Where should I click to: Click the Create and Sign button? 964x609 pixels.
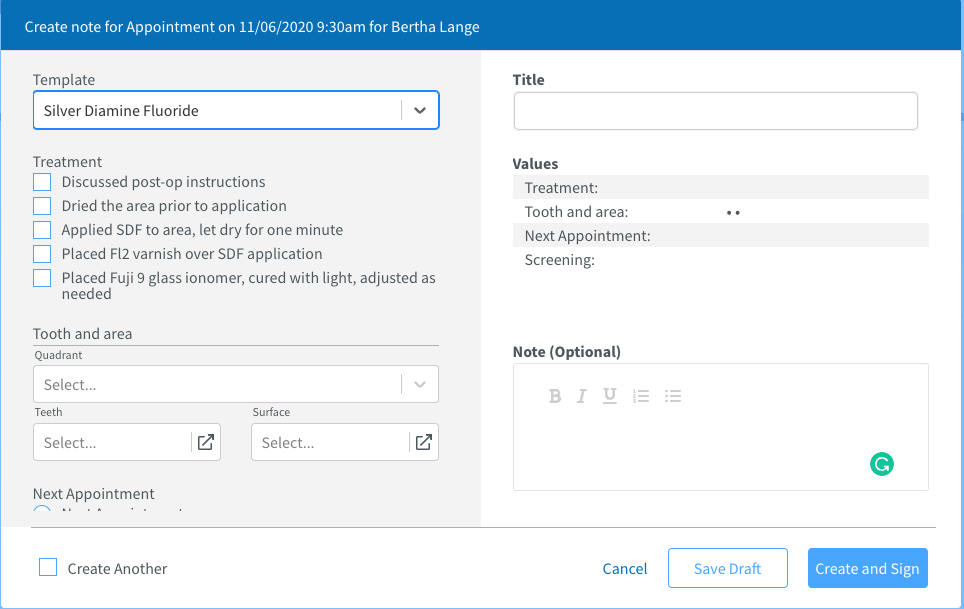click(867, 568)
